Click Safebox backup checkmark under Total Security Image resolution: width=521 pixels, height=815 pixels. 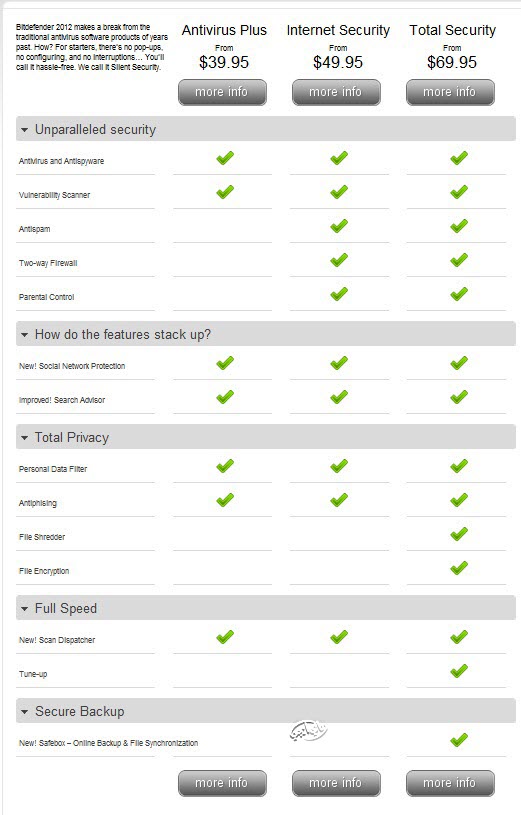(x=459, y=740)
